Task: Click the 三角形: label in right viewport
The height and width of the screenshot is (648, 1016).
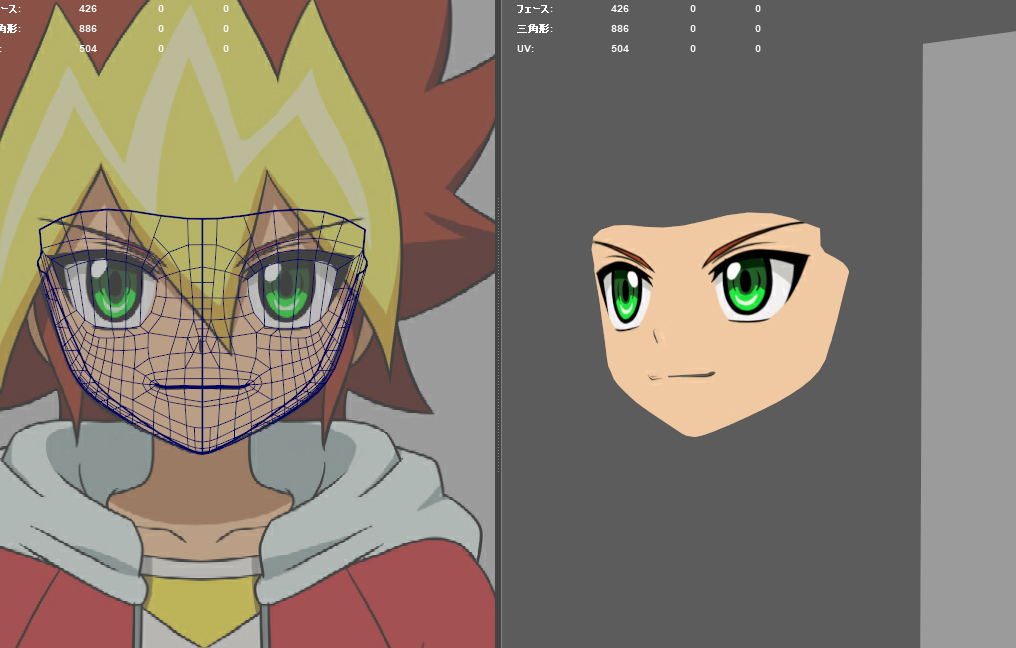Action: (x=535, y=29)
